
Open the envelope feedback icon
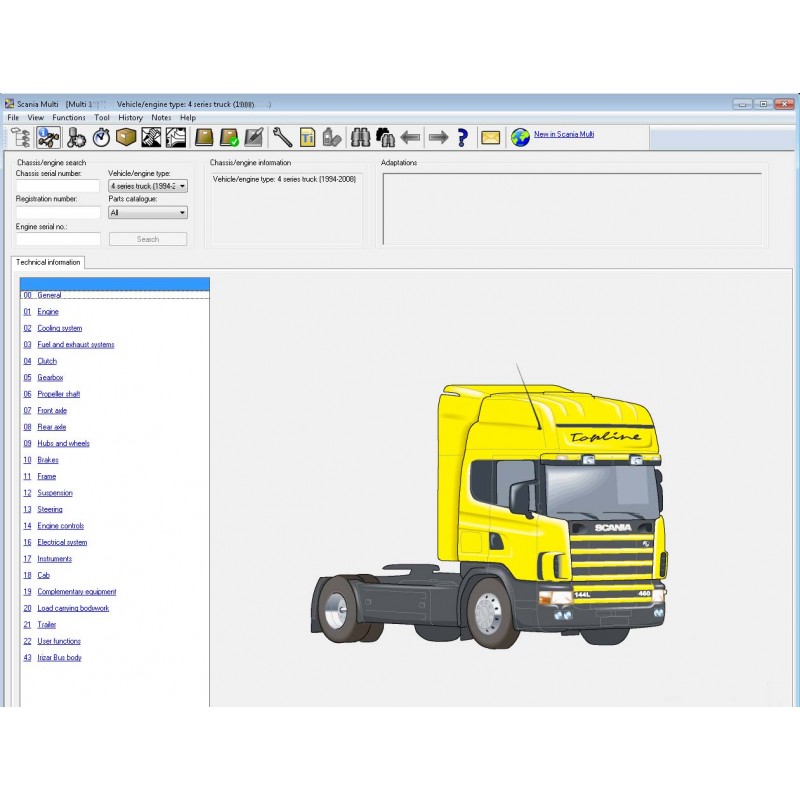(x=489, y=137)
